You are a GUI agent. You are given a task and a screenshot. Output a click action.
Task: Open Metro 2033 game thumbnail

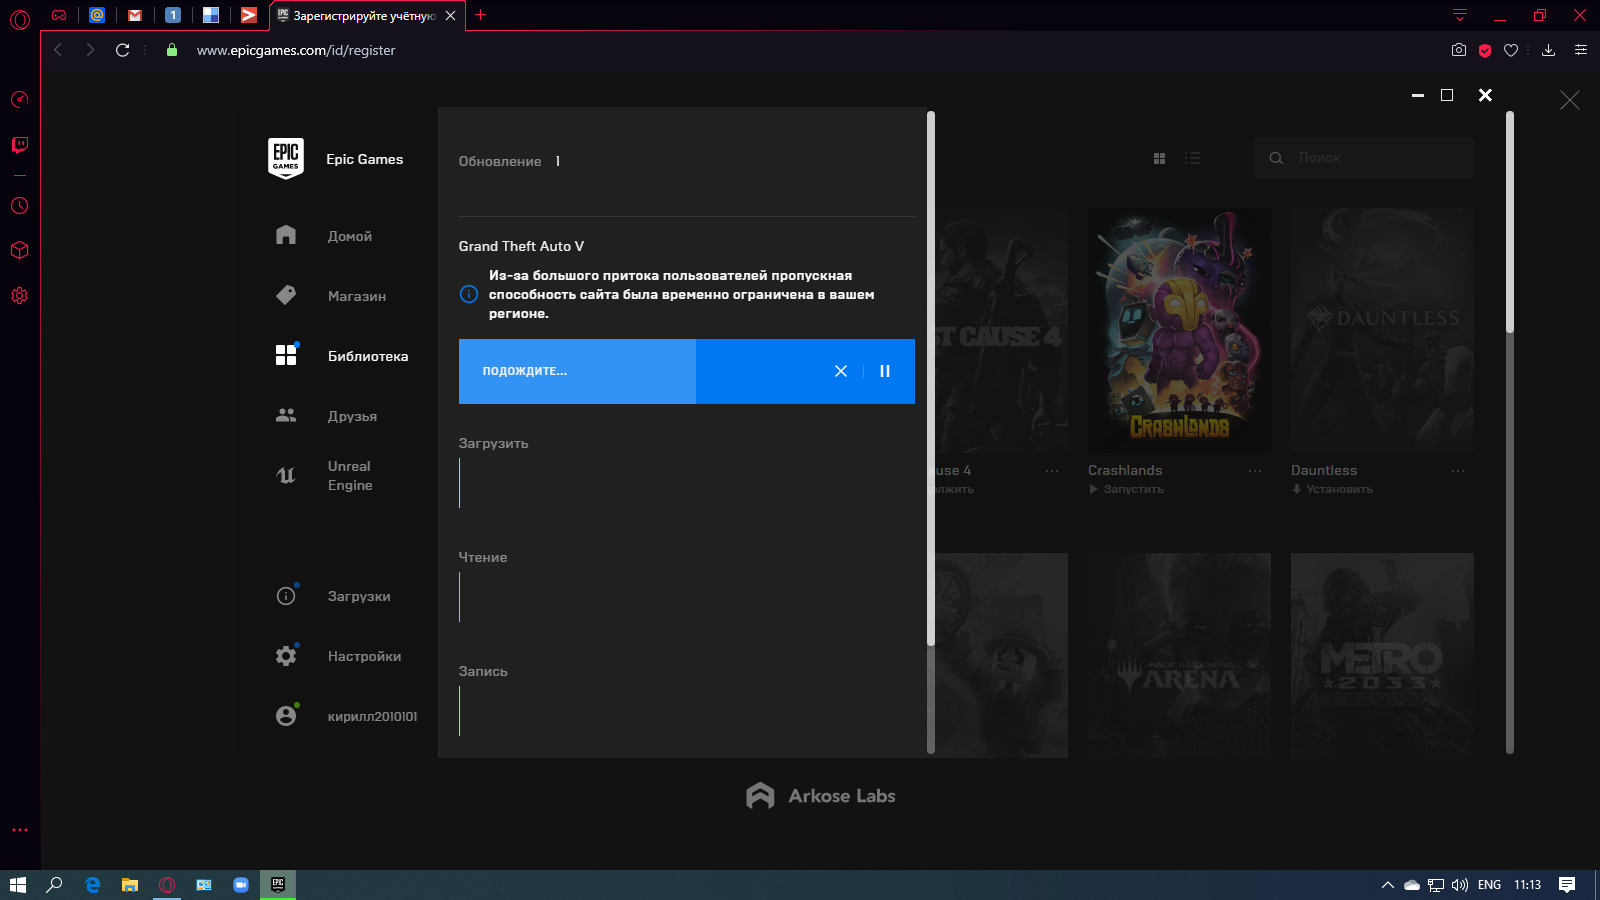tap(1382, 655)
